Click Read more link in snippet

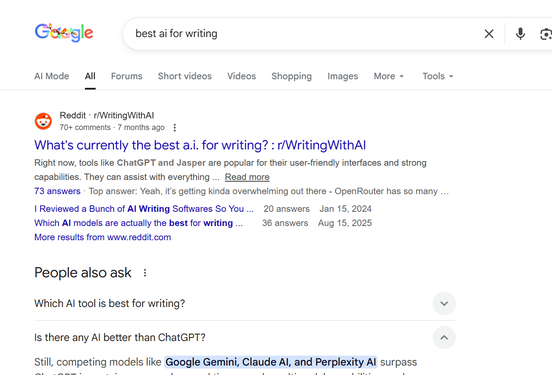(247, 177)
